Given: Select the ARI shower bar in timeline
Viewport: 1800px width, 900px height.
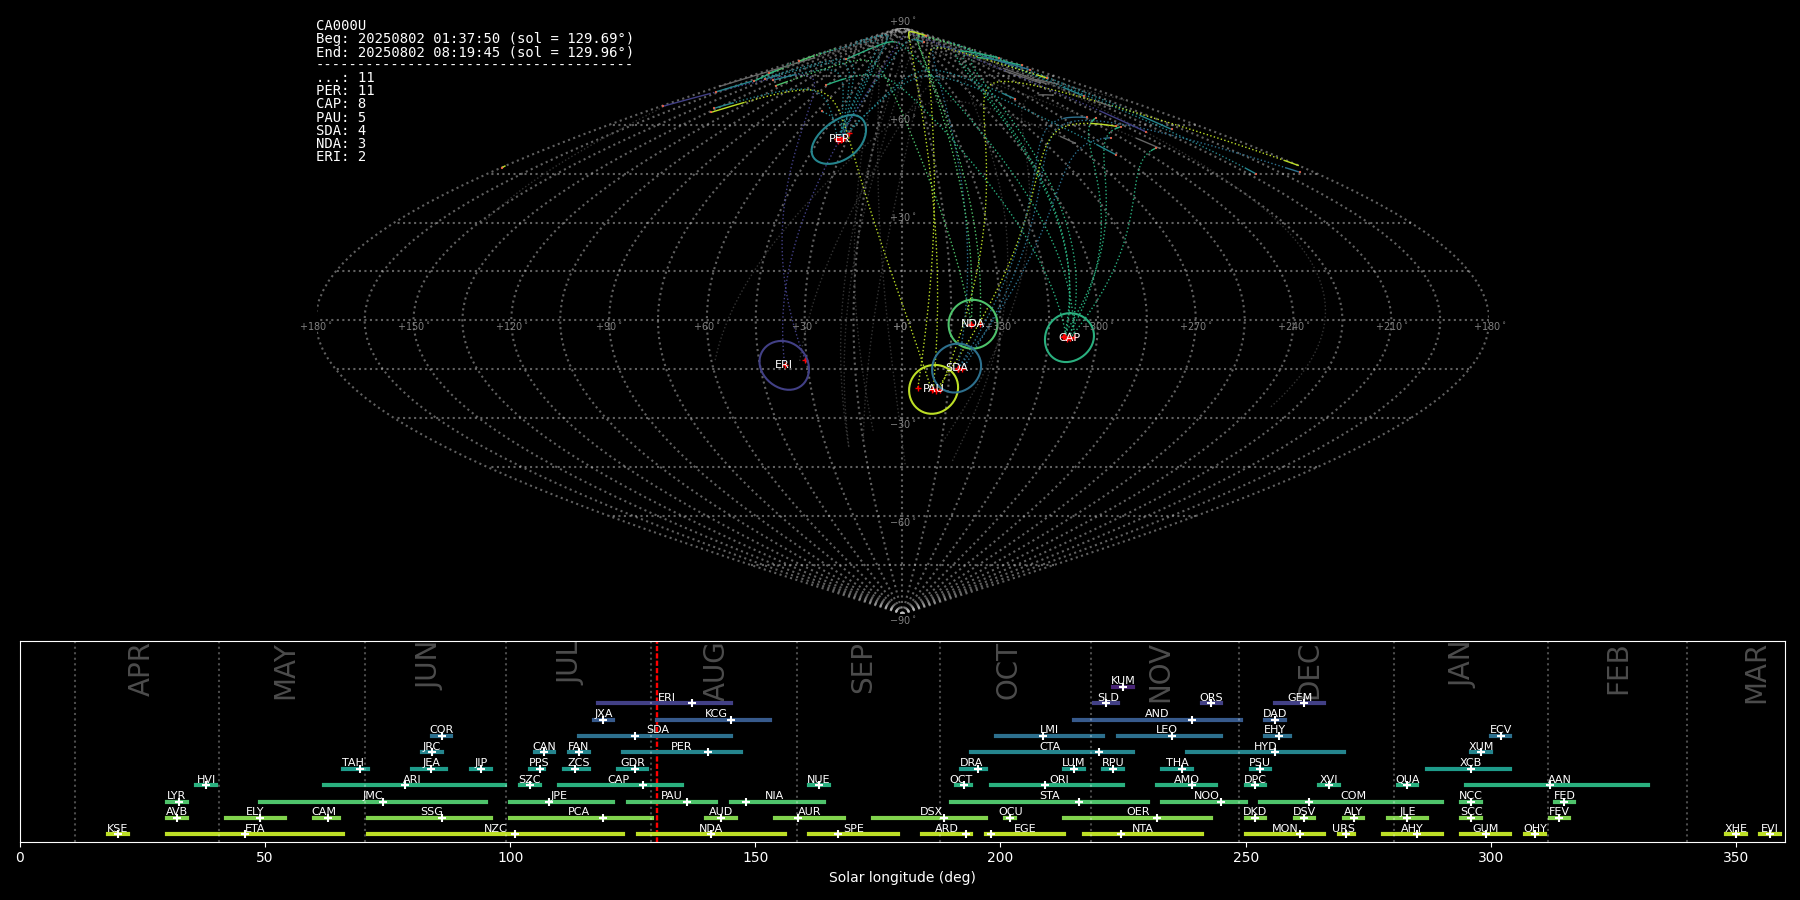Looking at the screenshot, I should tap(413, 785).
